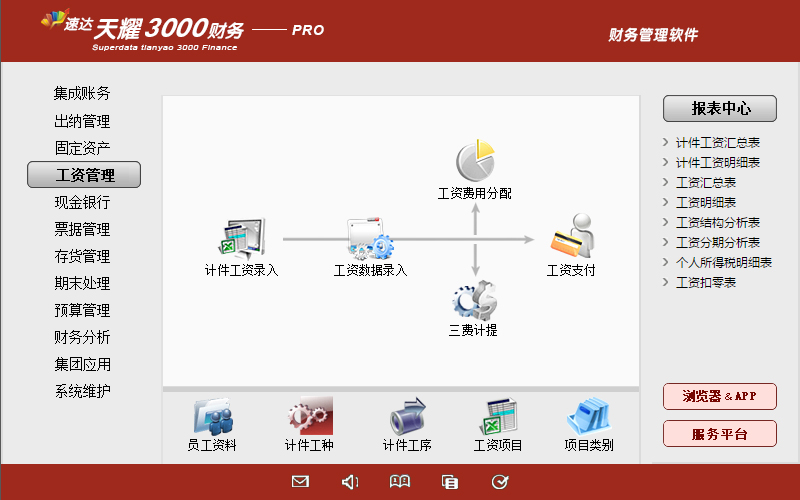The image size is (800, 500).
Task: Open the 工资汇总表 report link
Action: [706, 183]
